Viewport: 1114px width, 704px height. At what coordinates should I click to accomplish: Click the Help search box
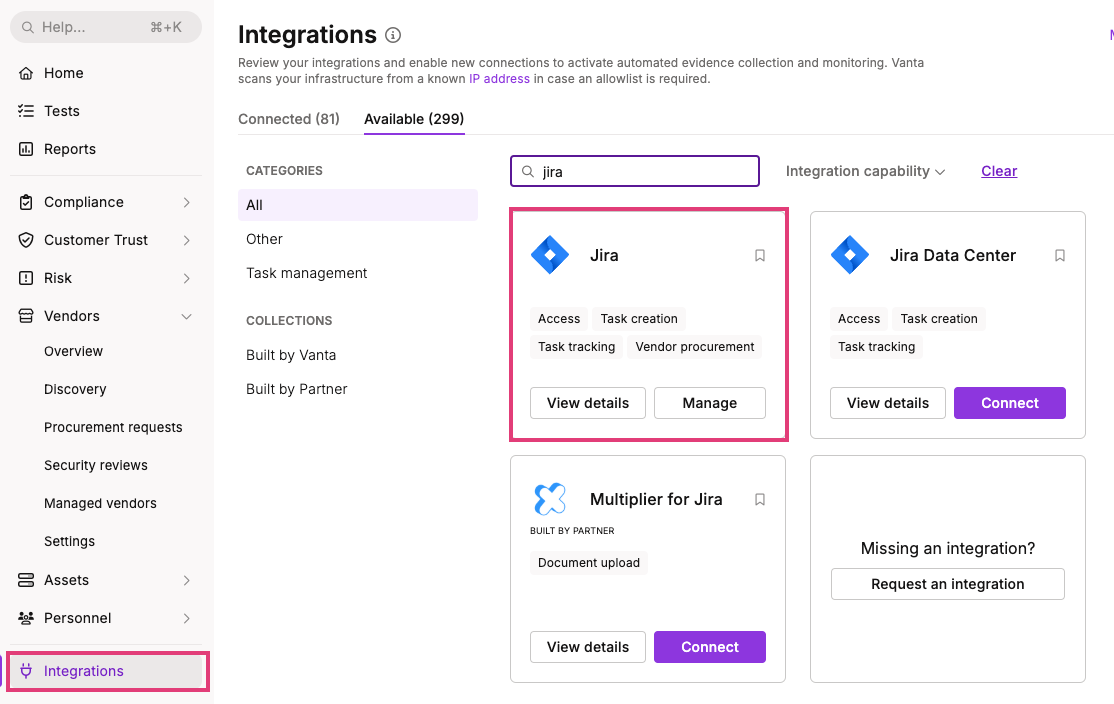[106, 27]
